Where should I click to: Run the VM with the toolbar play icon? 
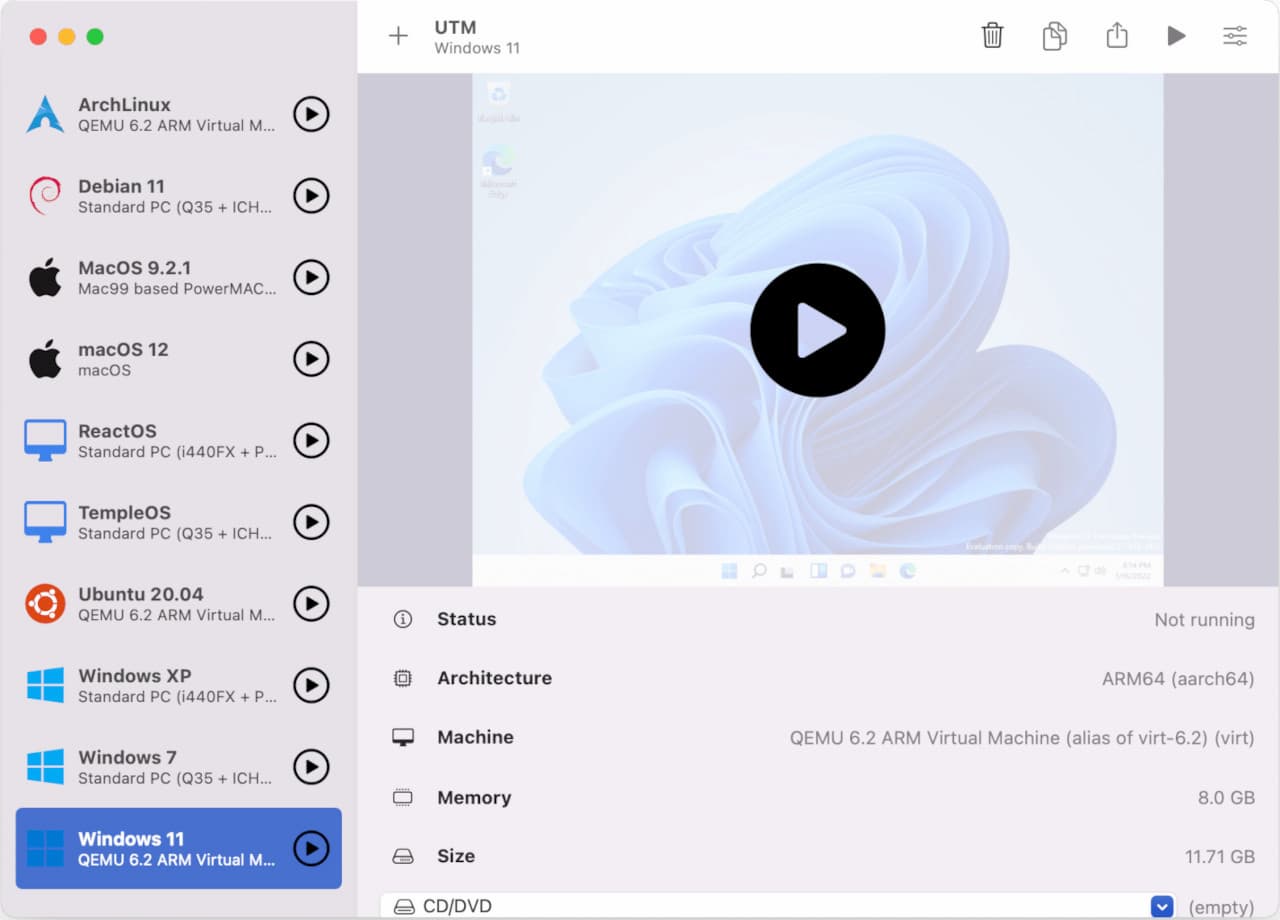[x=1176, y=36]
